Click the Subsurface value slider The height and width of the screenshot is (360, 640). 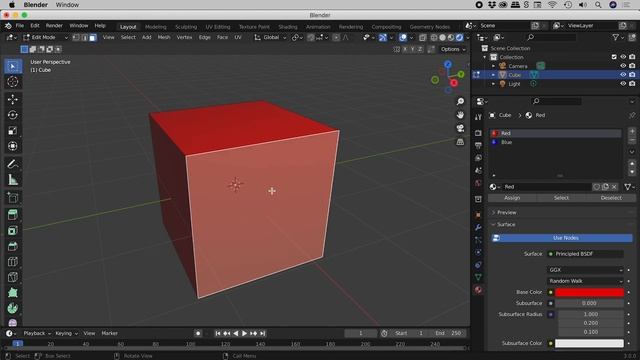(589, 303)
